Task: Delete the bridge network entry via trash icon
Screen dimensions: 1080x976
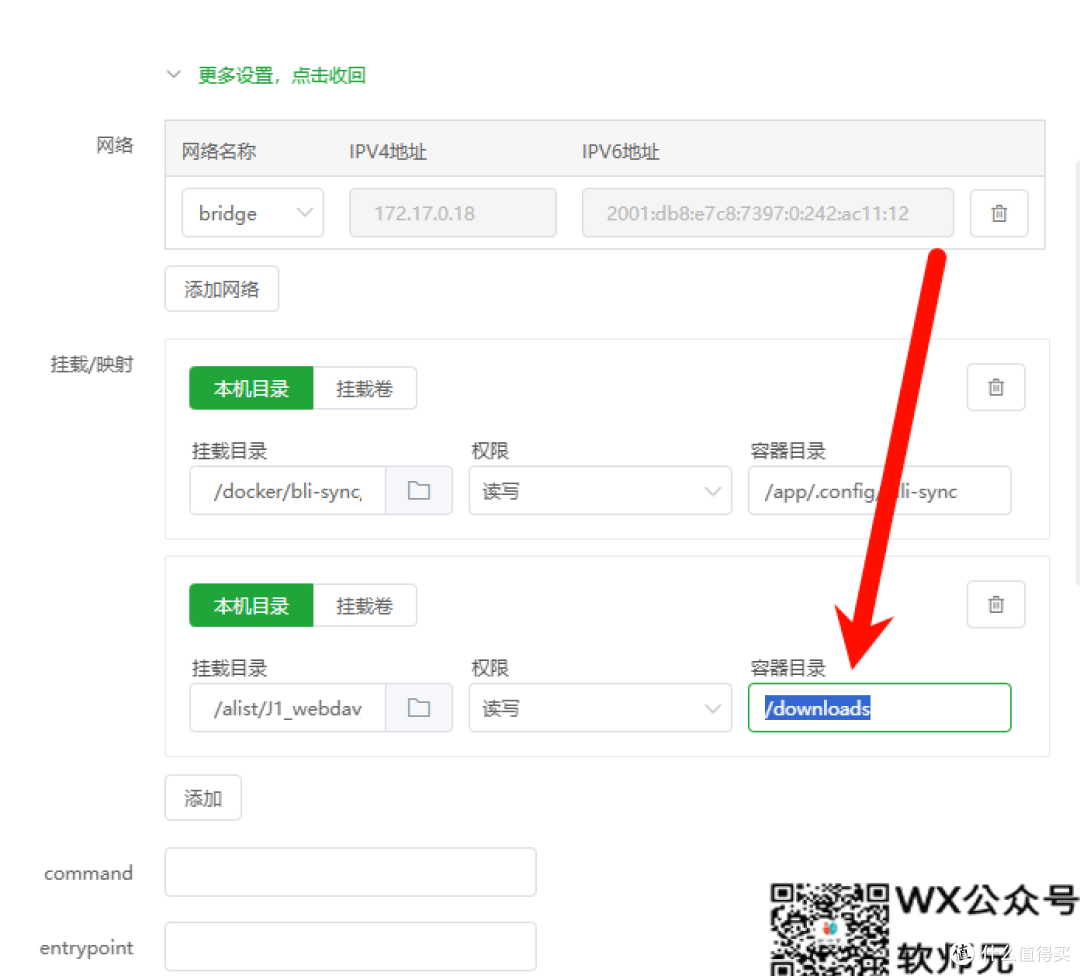Action: [x=999, y=213]
